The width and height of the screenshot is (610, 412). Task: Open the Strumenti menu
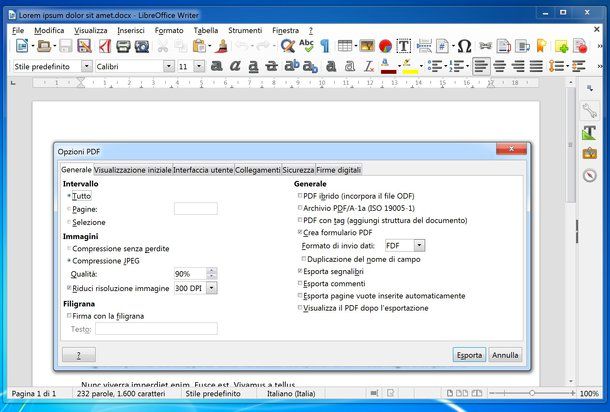click(244, 31)
